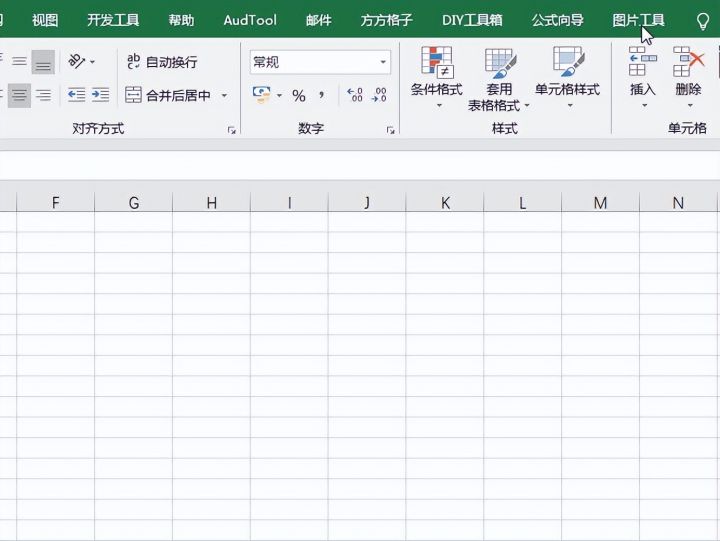Image resolution: width=720 pixels, height=541 pixels.
Task: Open 单元格样式 cell styles
Action: [568, 77]
